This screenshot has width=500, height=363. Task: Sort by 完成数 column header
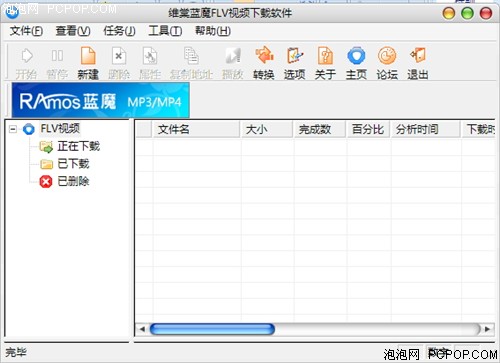[320, 129]
